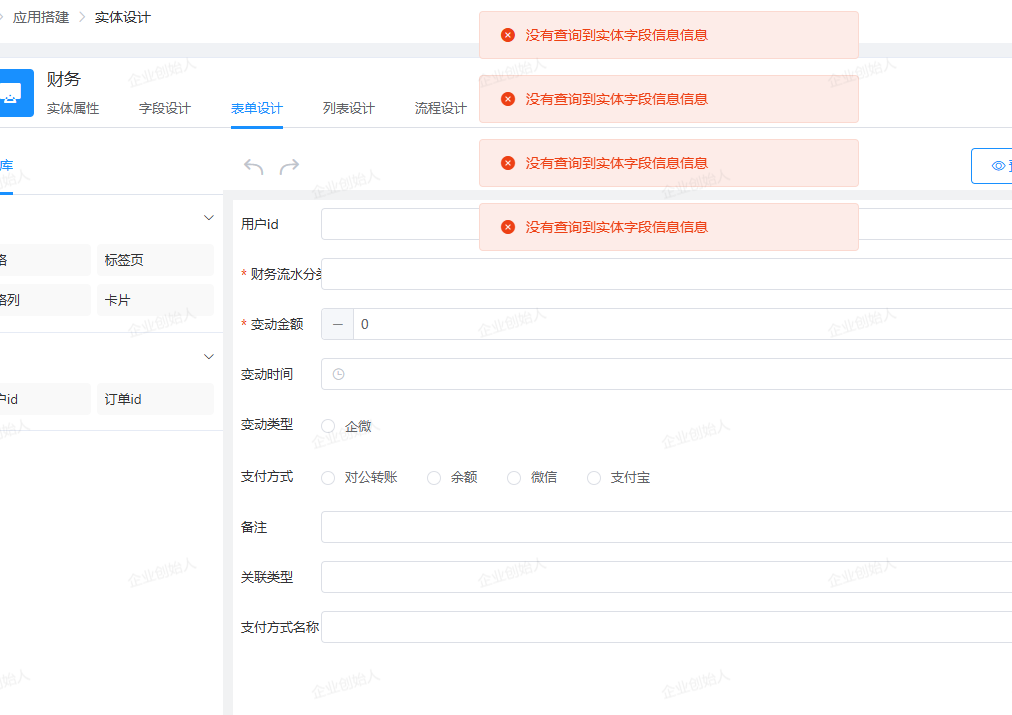This screenshot has width=1012, height=715.
Task: Click error icon on first notification
Action: [x=507, y=35]
